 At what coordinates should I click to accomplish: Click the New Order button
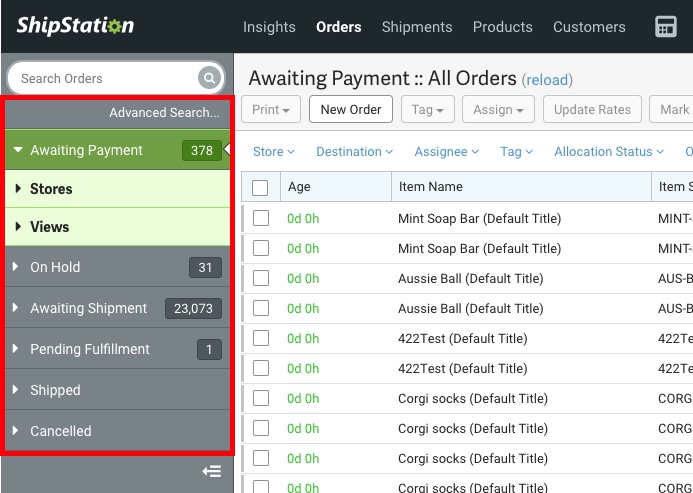[x=351, y=109]
